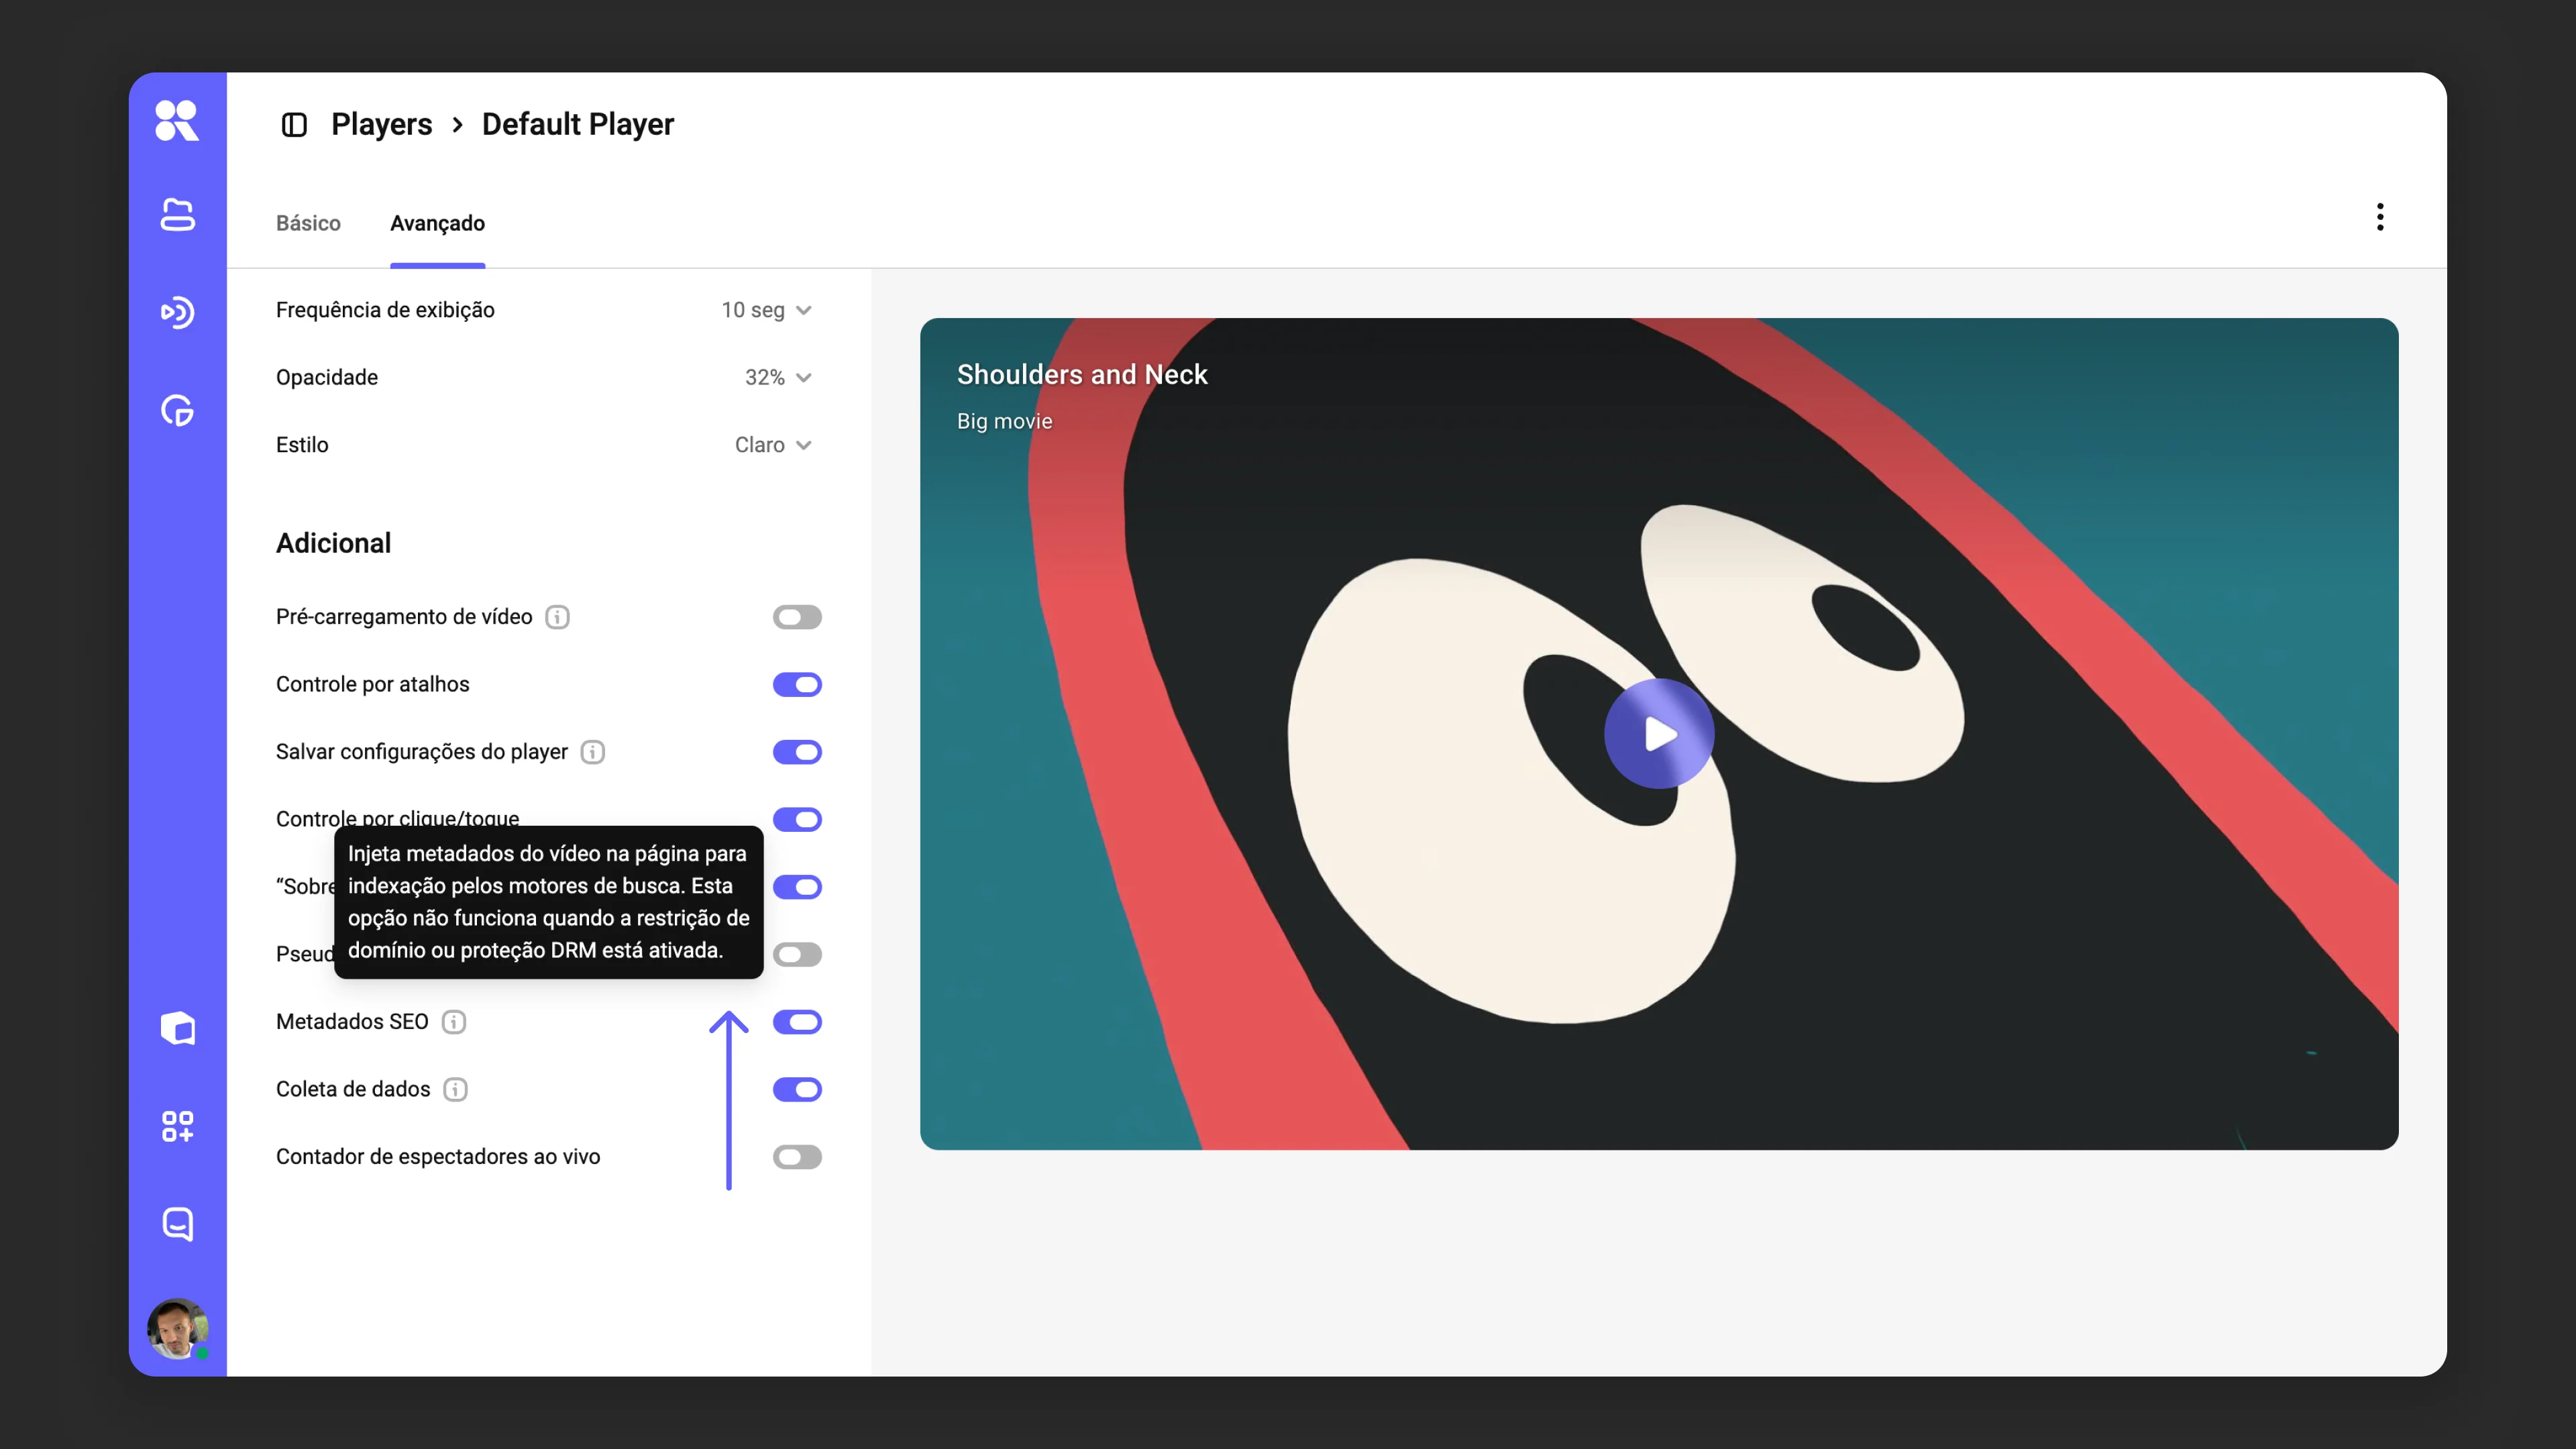
Task: Toggle the “Sobre” row switch
Action: click(797, 887)
